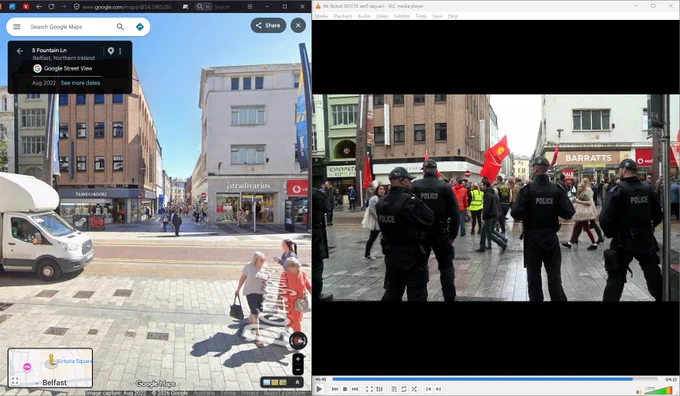This screenshot has width=680, height=396.
Task: Open the VLC Video menu
Action: [382, 16]
